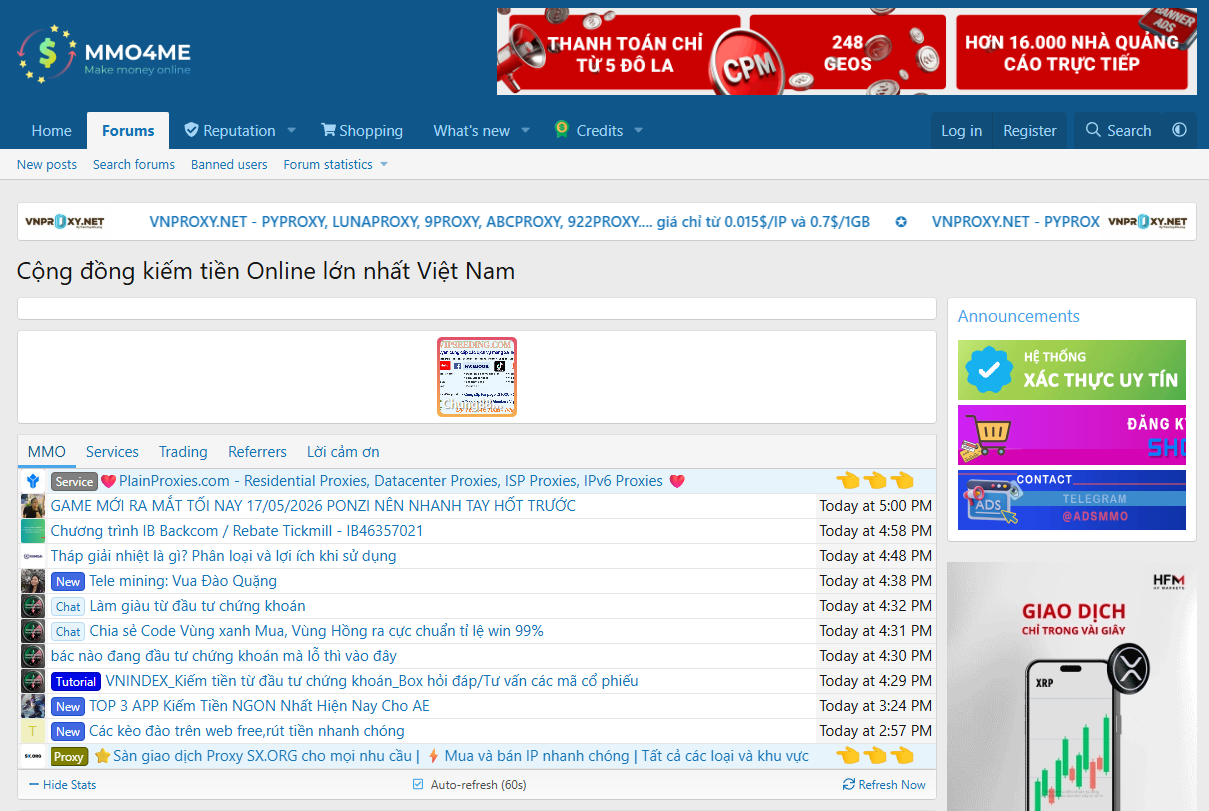Open Credits with medal icon
1209x811 pixels.
tap(589, 130)
